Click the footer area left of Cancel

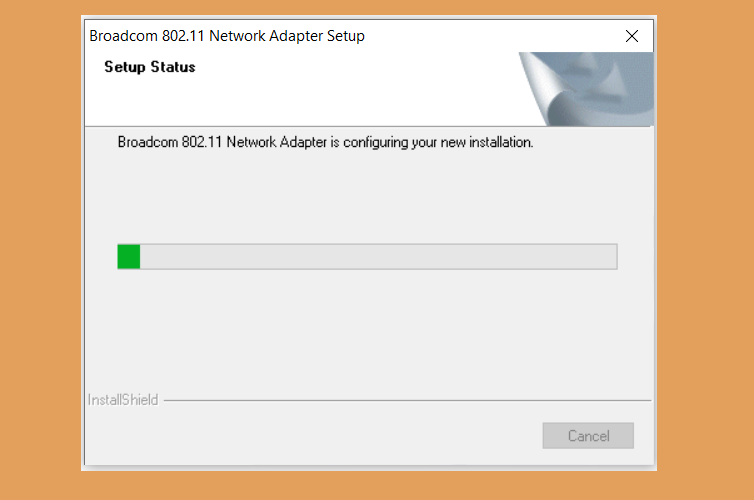click(313, 436)
